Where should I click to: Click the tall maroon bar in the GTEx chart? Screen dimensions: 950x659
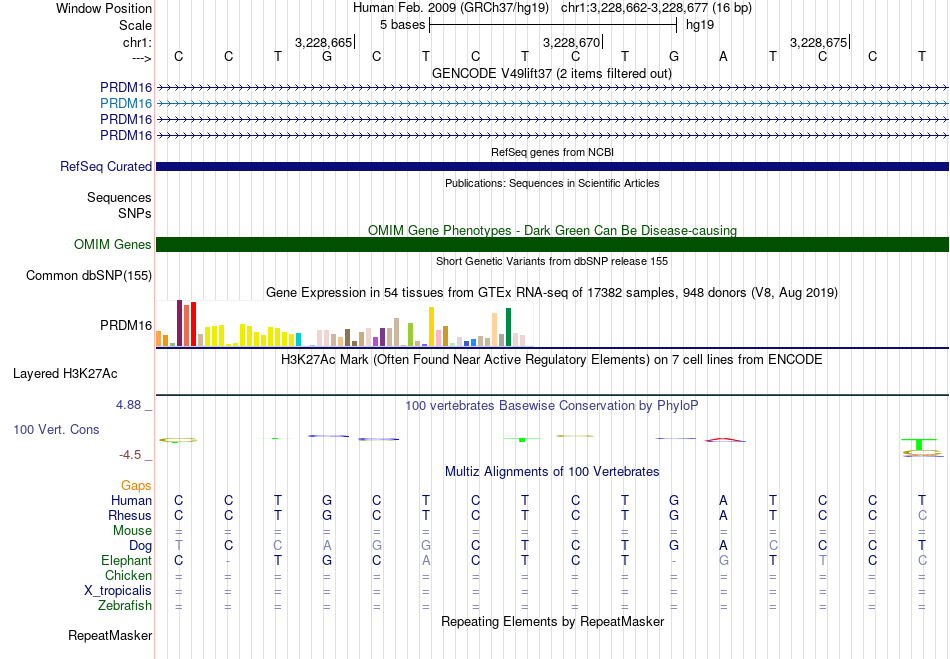pyautogui.click(x=179, y=323)
